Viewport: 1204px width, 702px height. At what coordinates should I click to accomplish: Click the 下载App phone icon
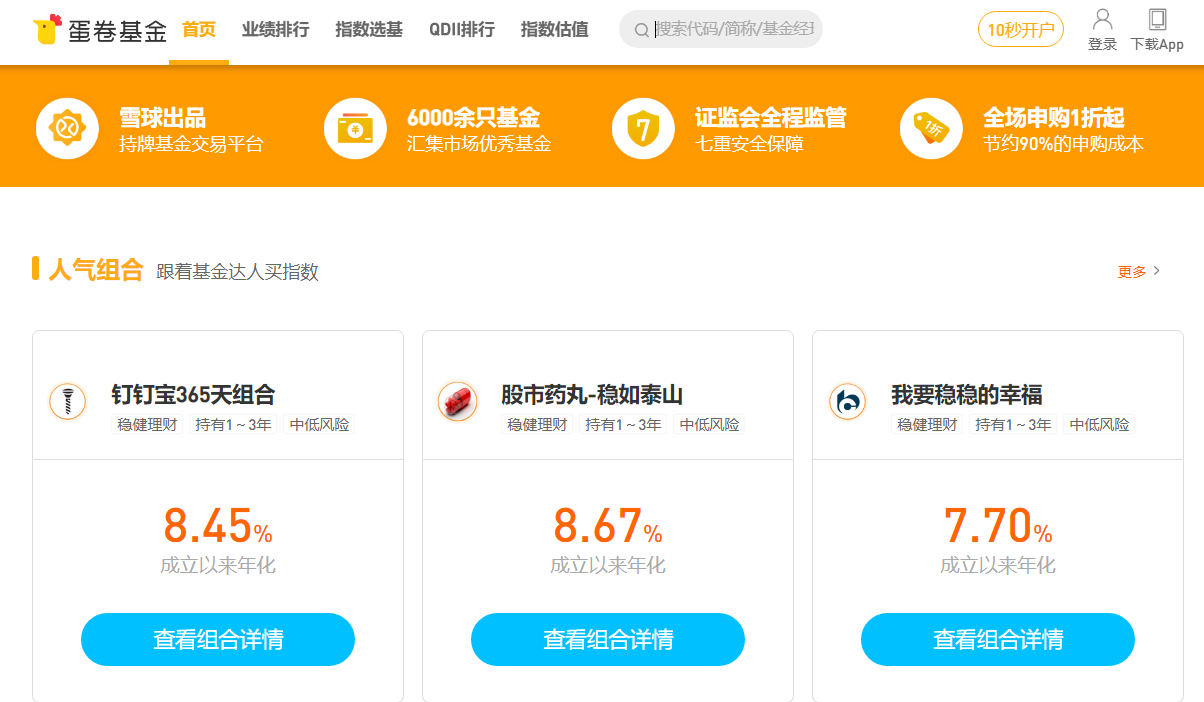point(1157,19)
